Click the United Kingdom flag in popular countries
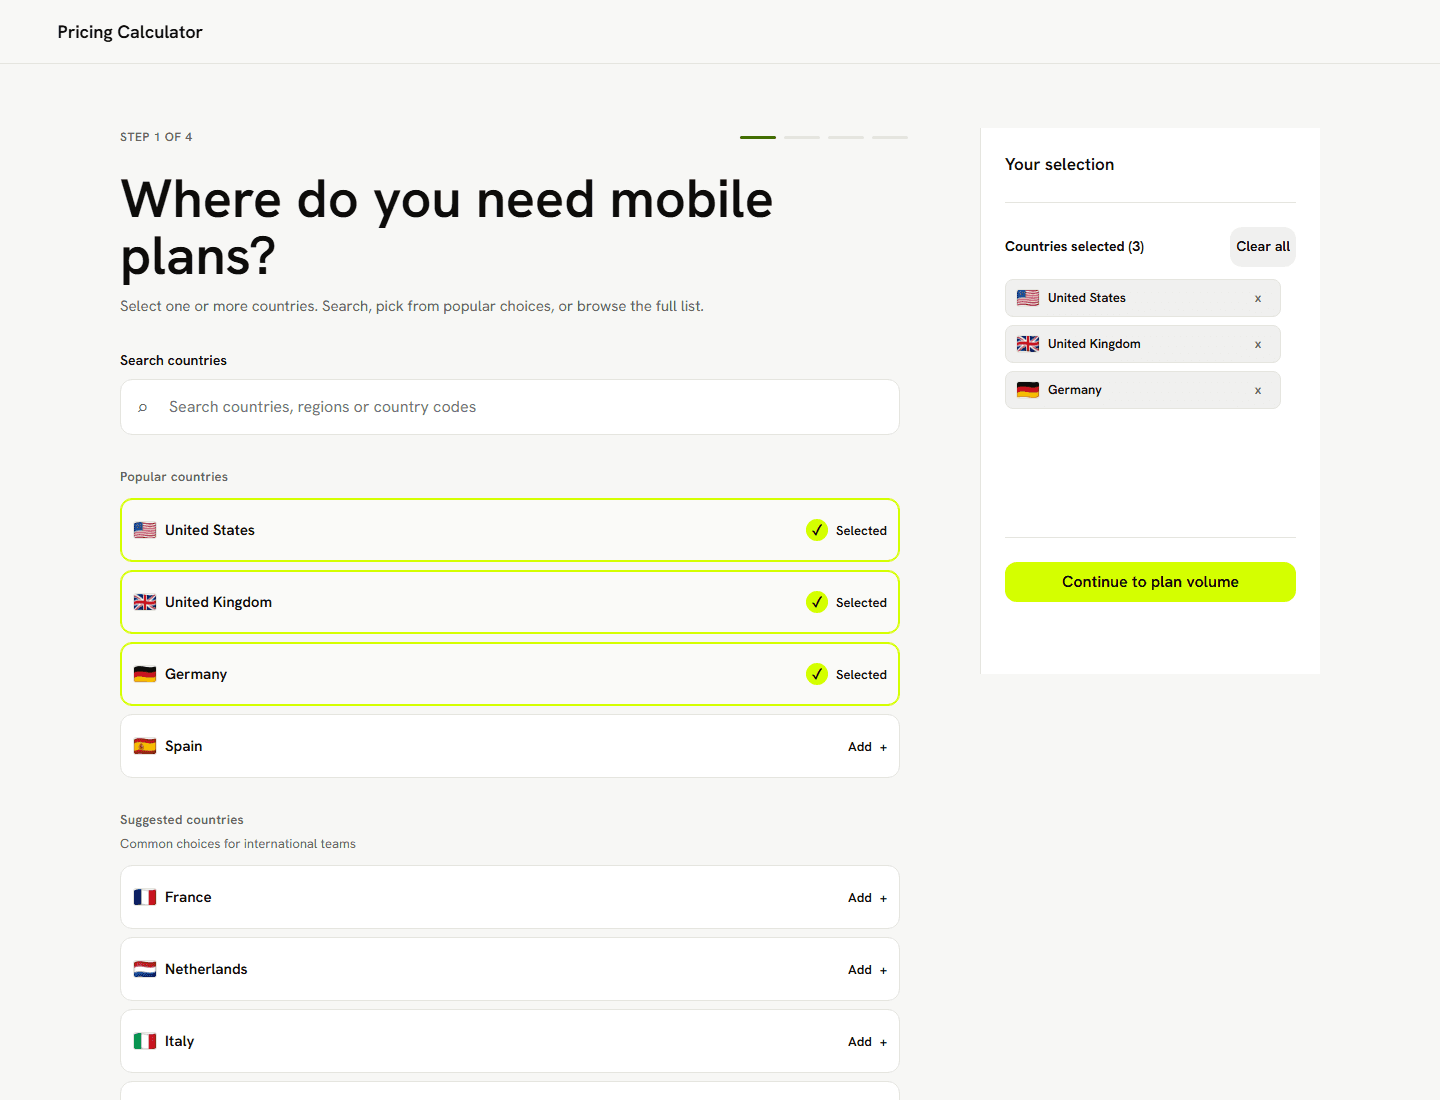Viewport: 1440px width, 1100px height. pos(145,602)
